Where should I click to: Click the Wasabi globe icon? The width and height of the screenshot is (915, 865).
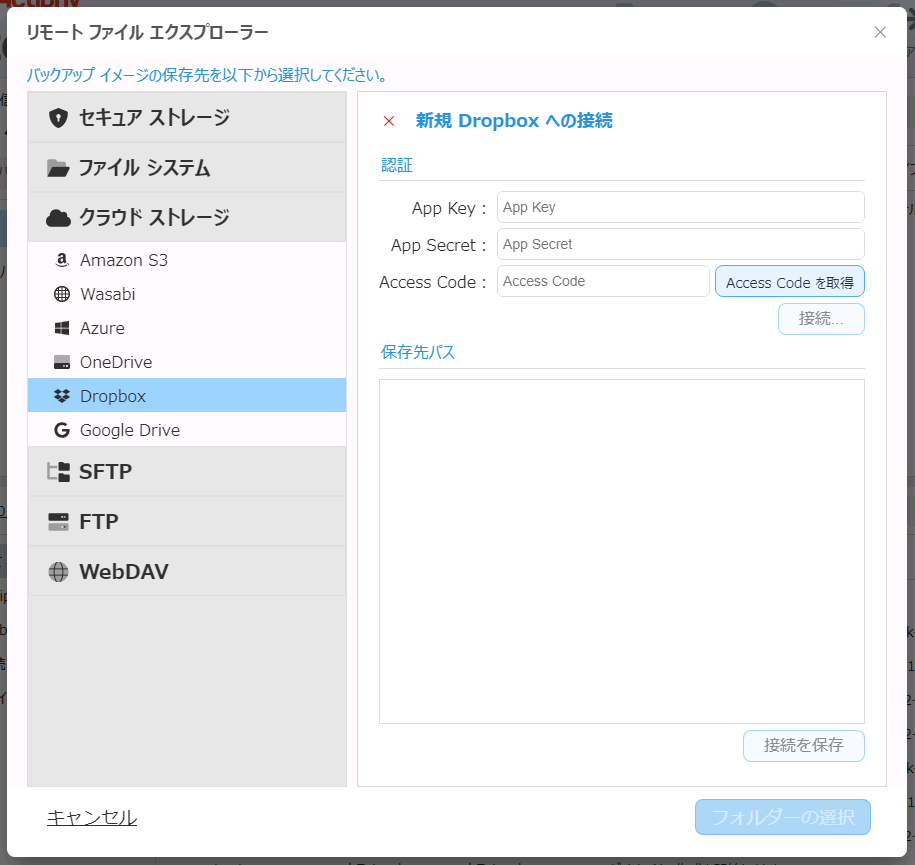pyautogui.click(x=61, y=294)
